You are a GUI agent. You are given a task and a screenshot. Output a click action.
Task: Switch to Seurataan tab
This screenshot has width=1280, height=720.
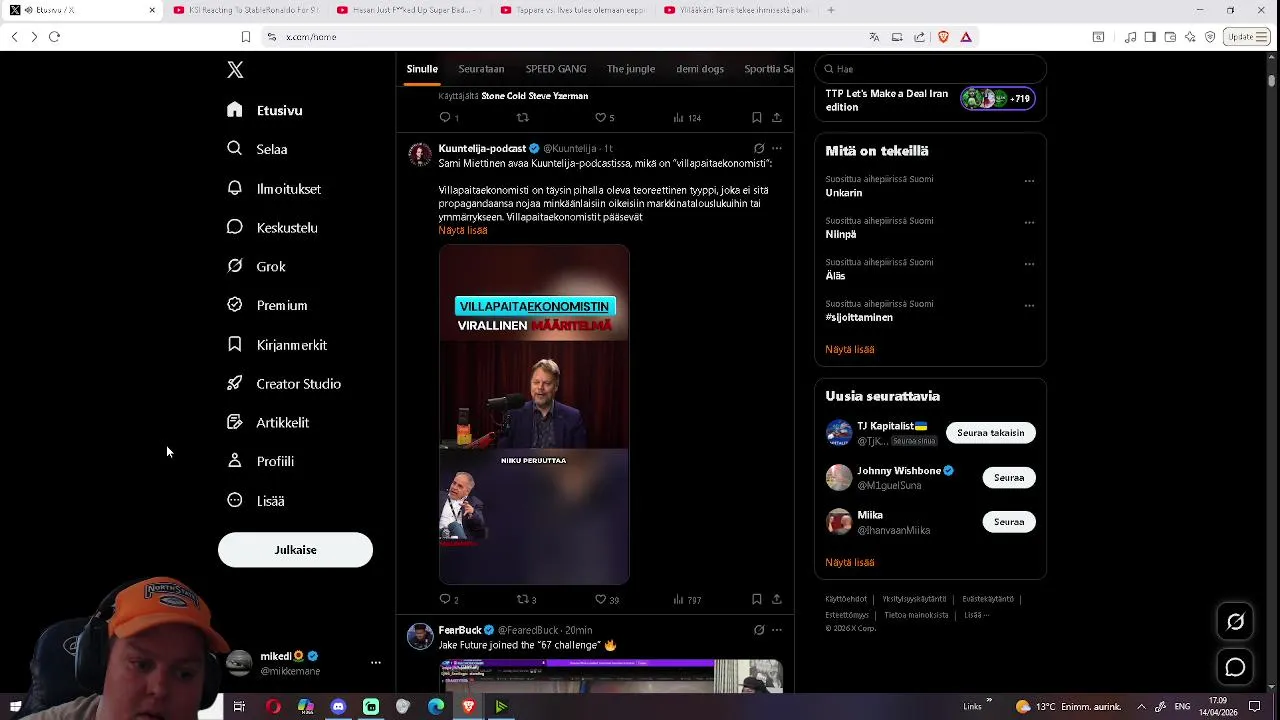click(481, 69)
